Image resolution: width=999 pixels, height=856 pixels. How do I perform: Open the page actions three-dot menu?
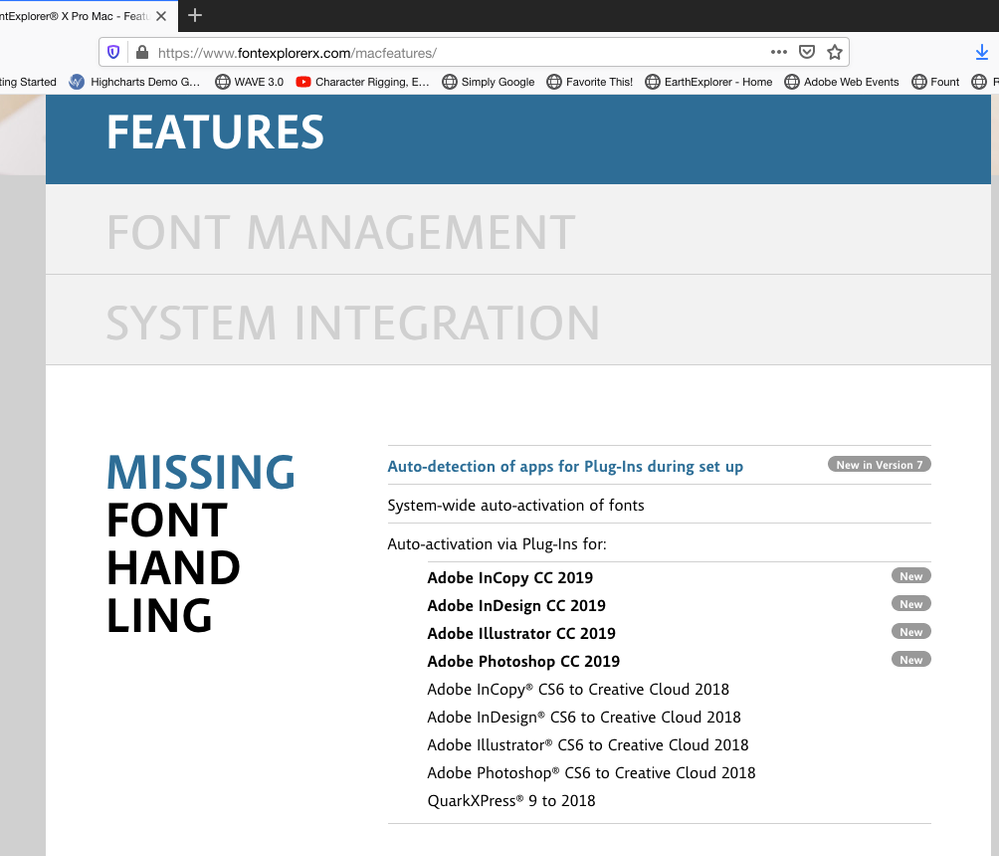(x=779, y=52)
